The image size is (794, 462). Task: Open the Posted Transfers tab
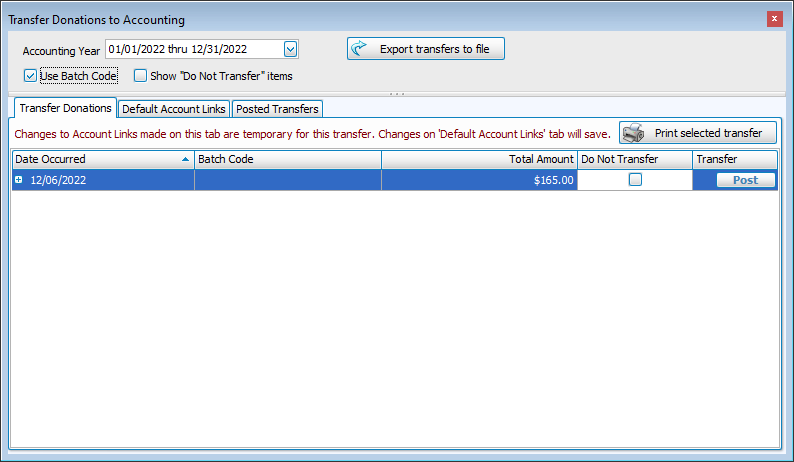pyautogui.click(x=277, y=109)
